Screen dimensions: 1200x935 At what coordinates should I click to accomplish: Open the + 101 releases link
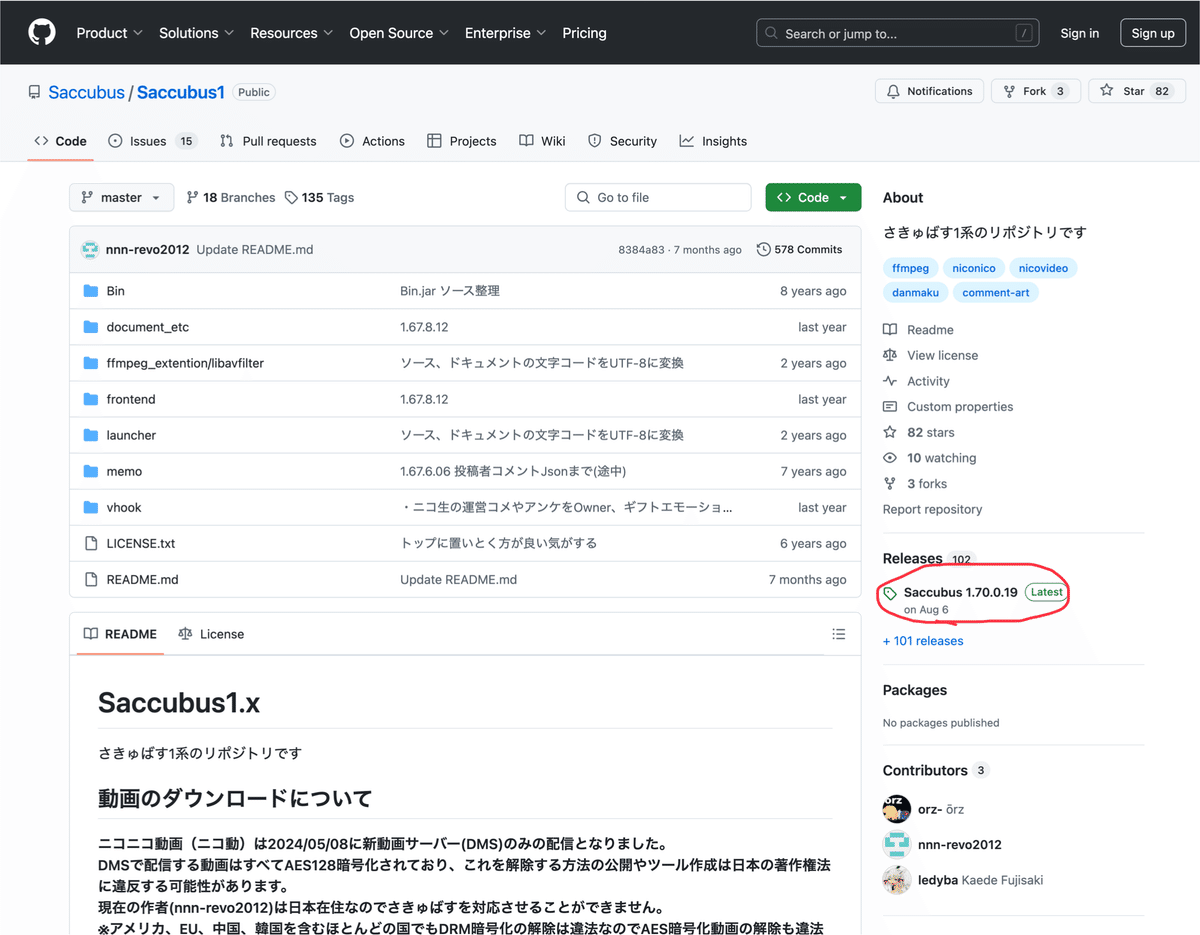click(x=923, y=641)
